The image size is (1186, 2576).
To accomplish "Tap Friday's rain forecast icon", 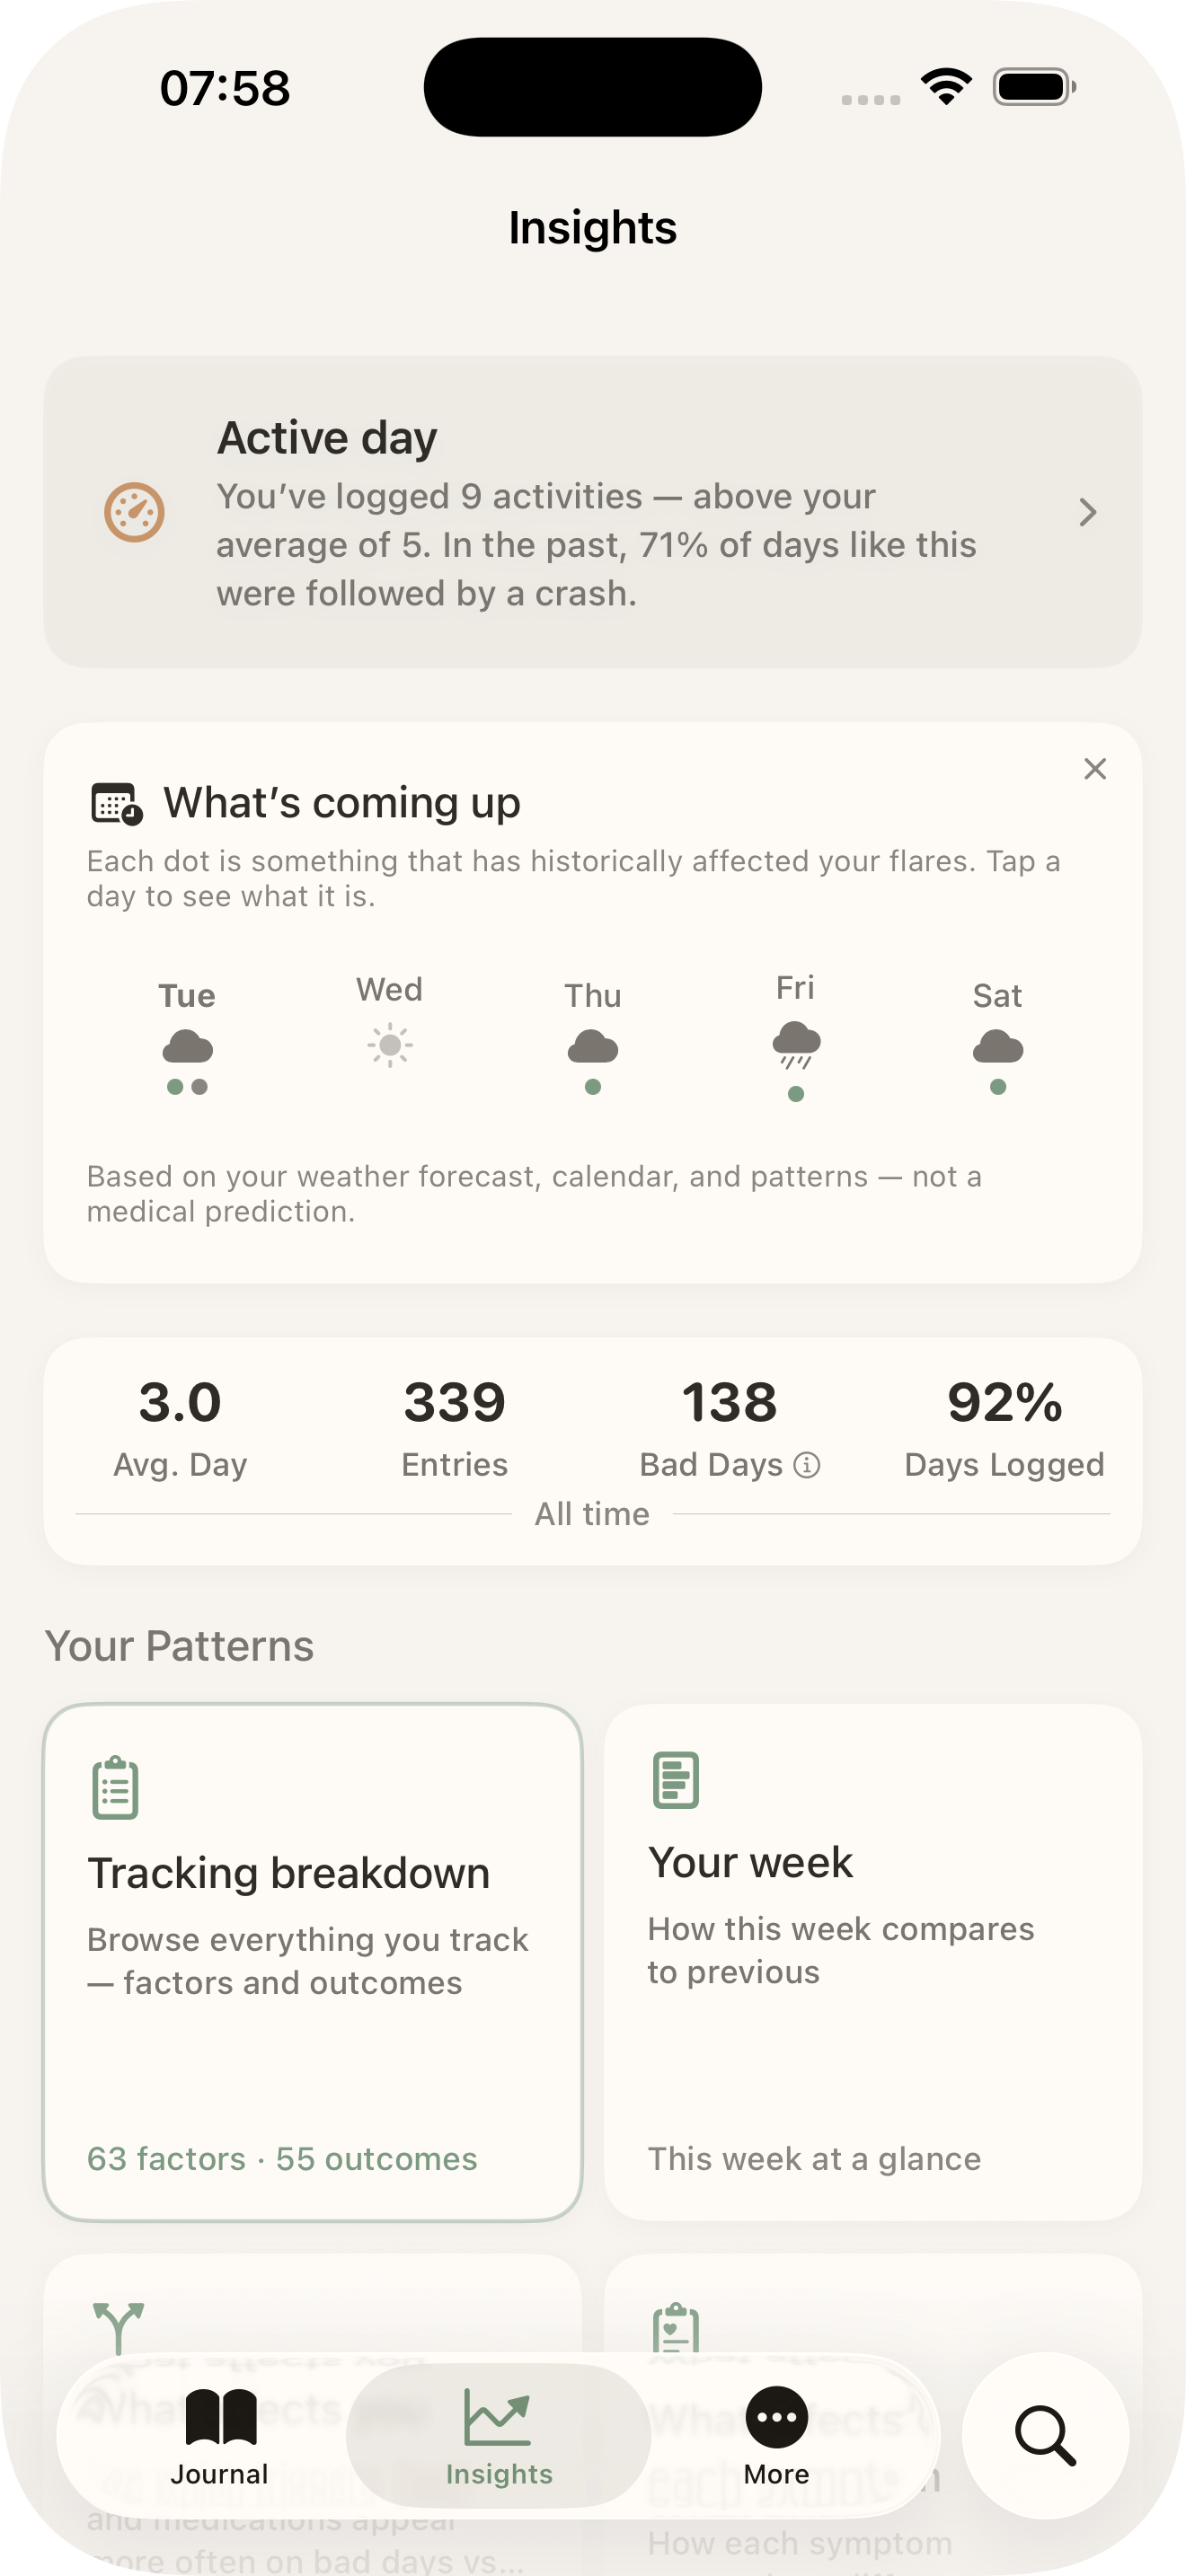I will pyautogui.click(x=796, y=1044).
